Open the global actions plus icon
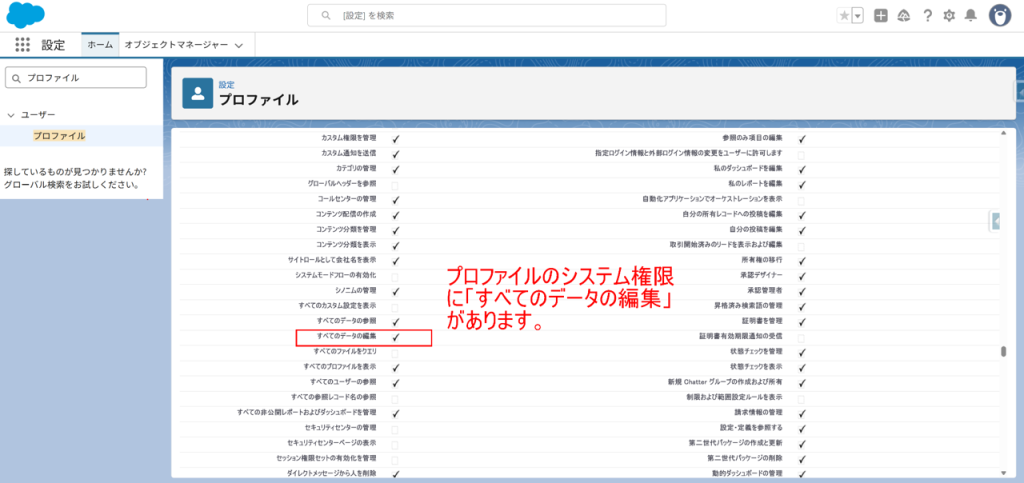This screenshot has width=1024, height=483. (881, 16)
